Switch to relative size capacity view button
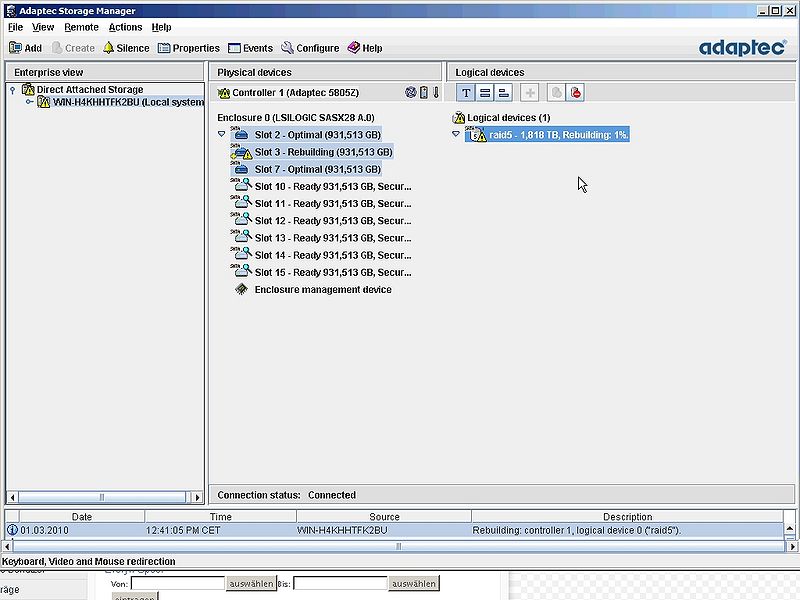Screen dimensions: 800x600 pos(504,93)
